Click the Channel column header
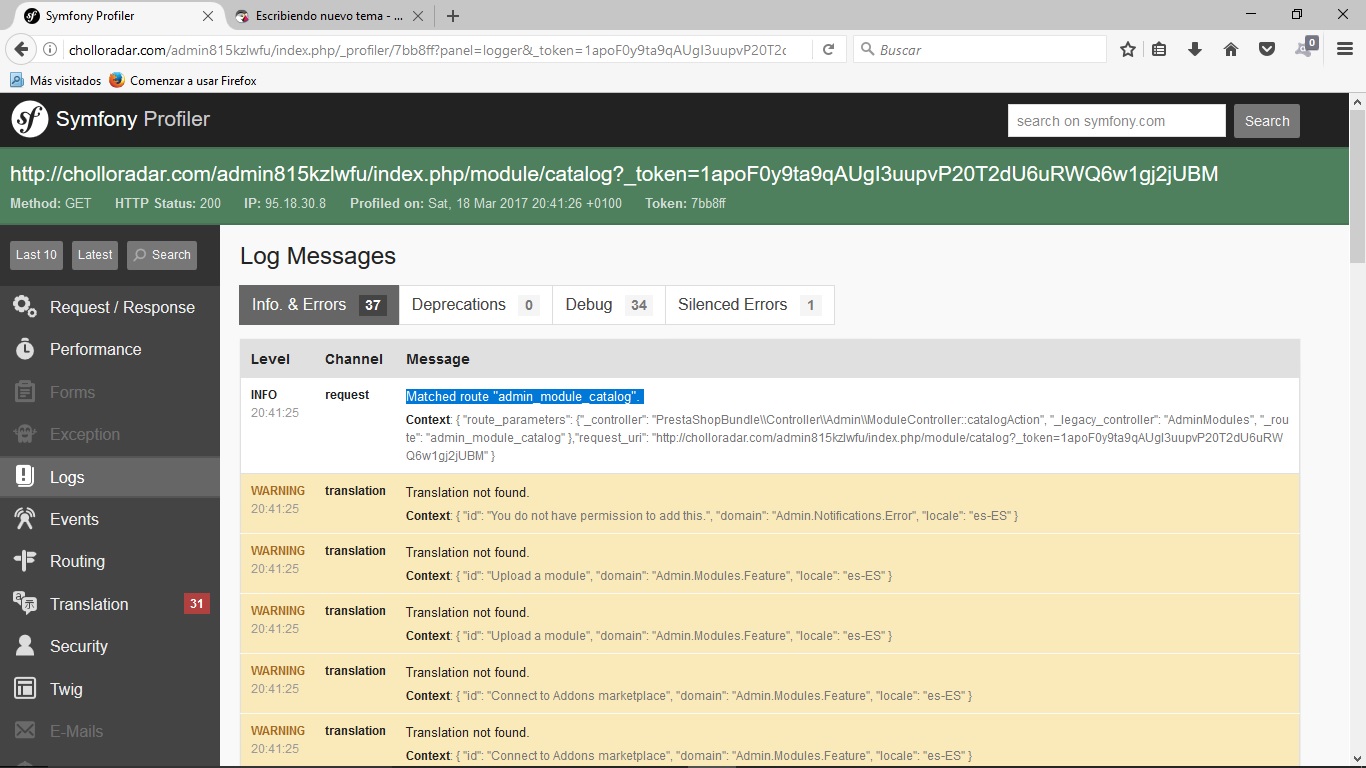Image resolution: width=1366 pixels, height=768 pixels. [354, 359]
